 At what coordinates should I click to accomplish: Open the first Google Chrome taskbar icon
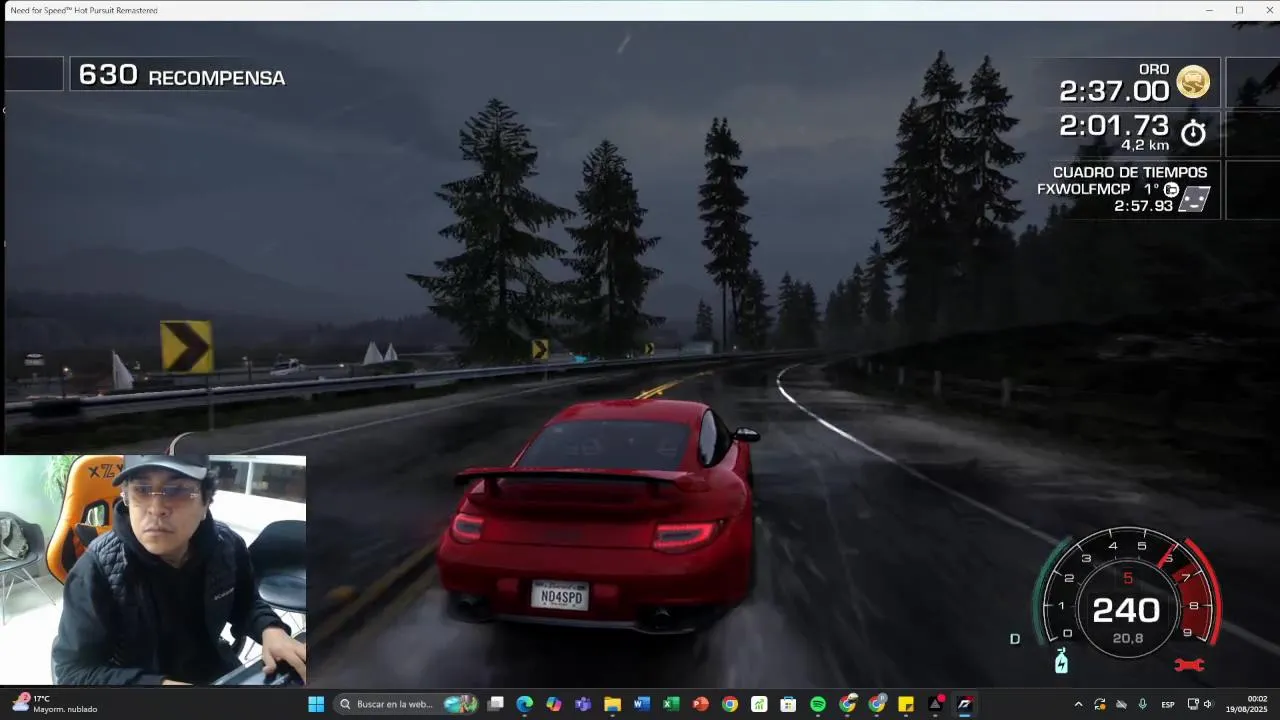730,704
